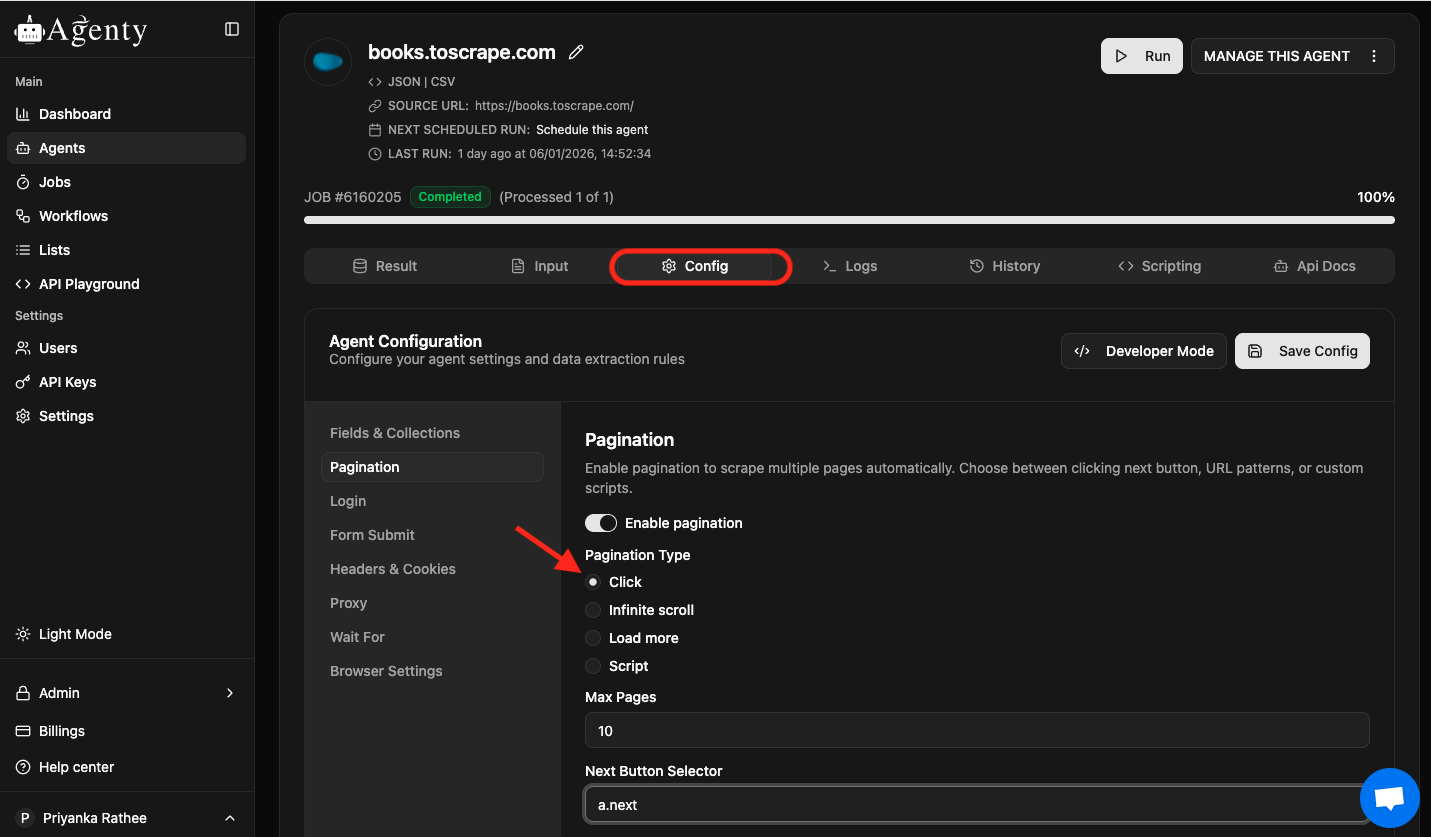The width and height of the screenshot is (1431, 837).
Task: Open Dashboard from the sidebar
Action: 75,114
